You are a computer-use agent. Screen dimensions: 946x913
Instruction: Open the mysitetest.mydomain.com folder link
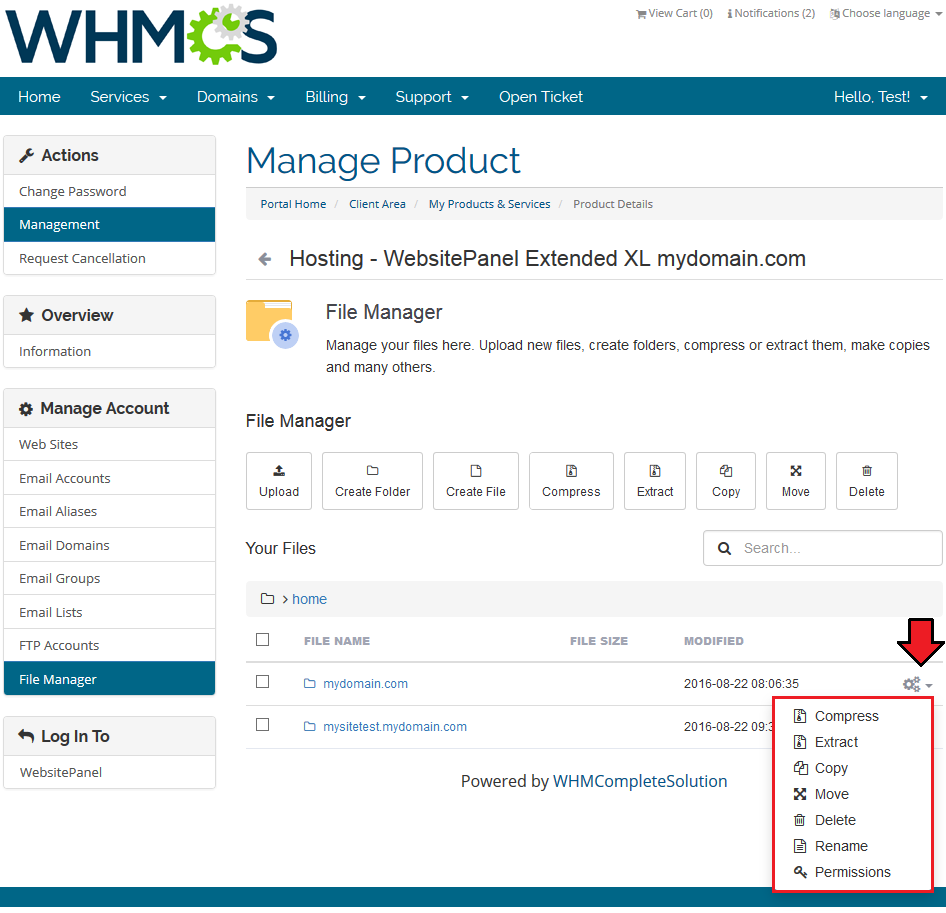coord(395,727)
